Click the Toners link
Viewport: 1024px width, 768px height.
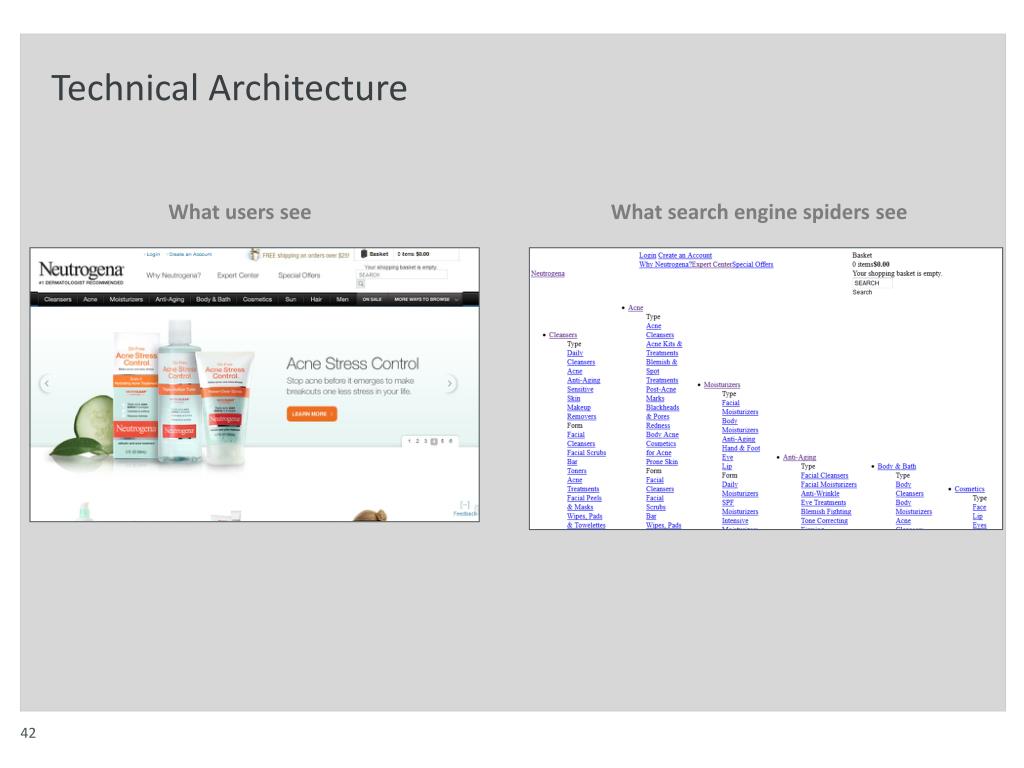(x=577, y=471)
